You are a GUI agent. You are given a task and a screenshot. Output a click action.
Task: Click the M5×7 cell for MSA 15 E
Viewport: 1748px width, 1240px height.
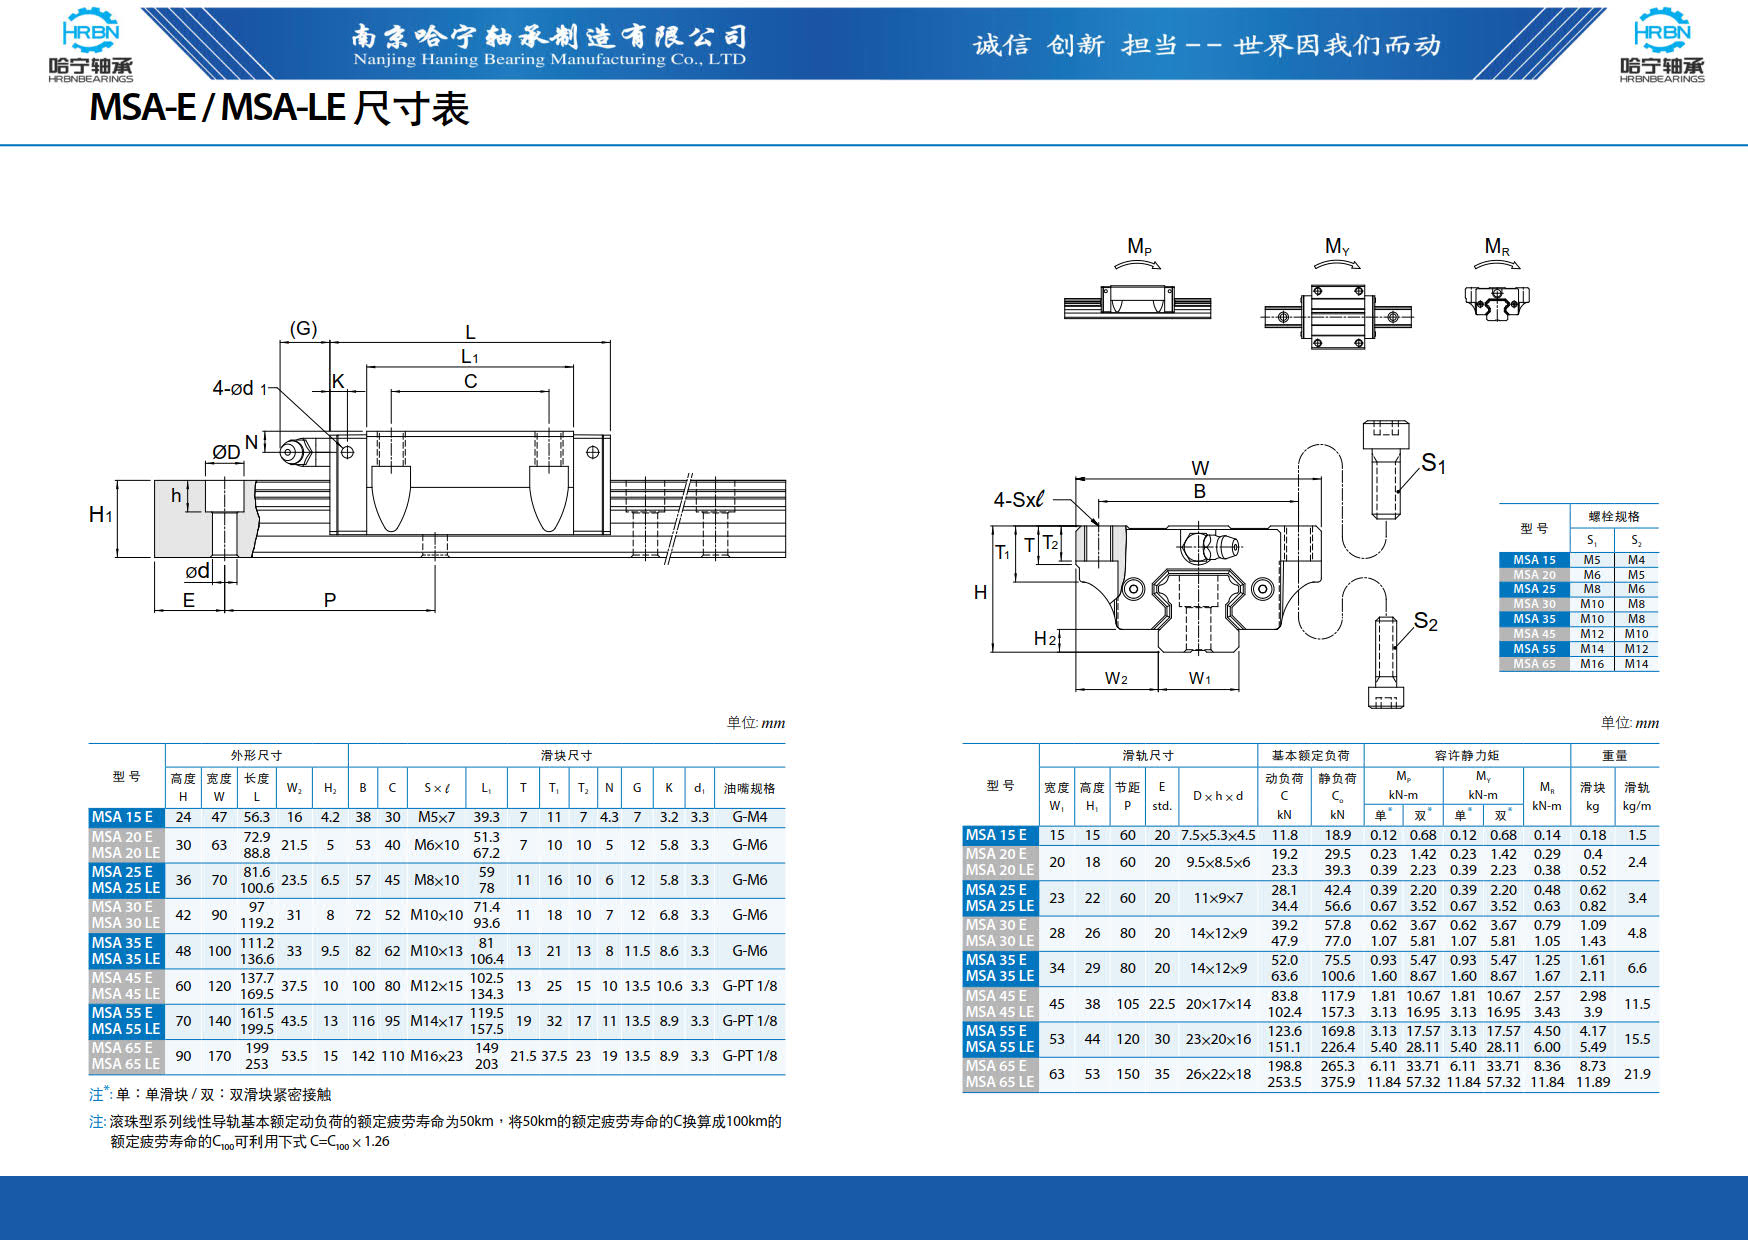437,817
